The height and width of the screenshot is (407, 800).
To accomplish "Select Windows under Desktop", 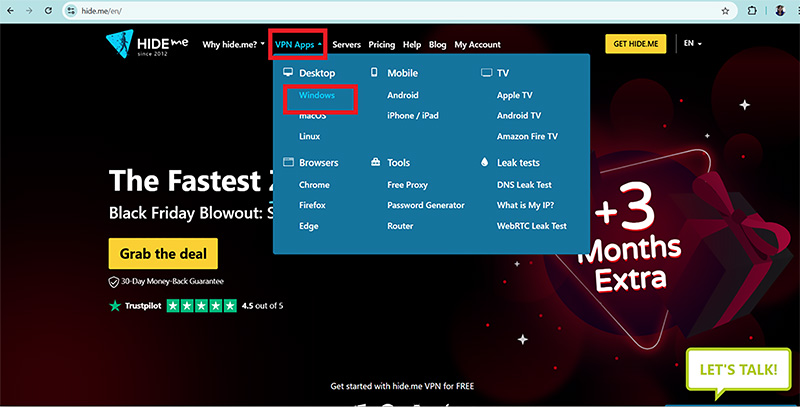I will (317, 95).
